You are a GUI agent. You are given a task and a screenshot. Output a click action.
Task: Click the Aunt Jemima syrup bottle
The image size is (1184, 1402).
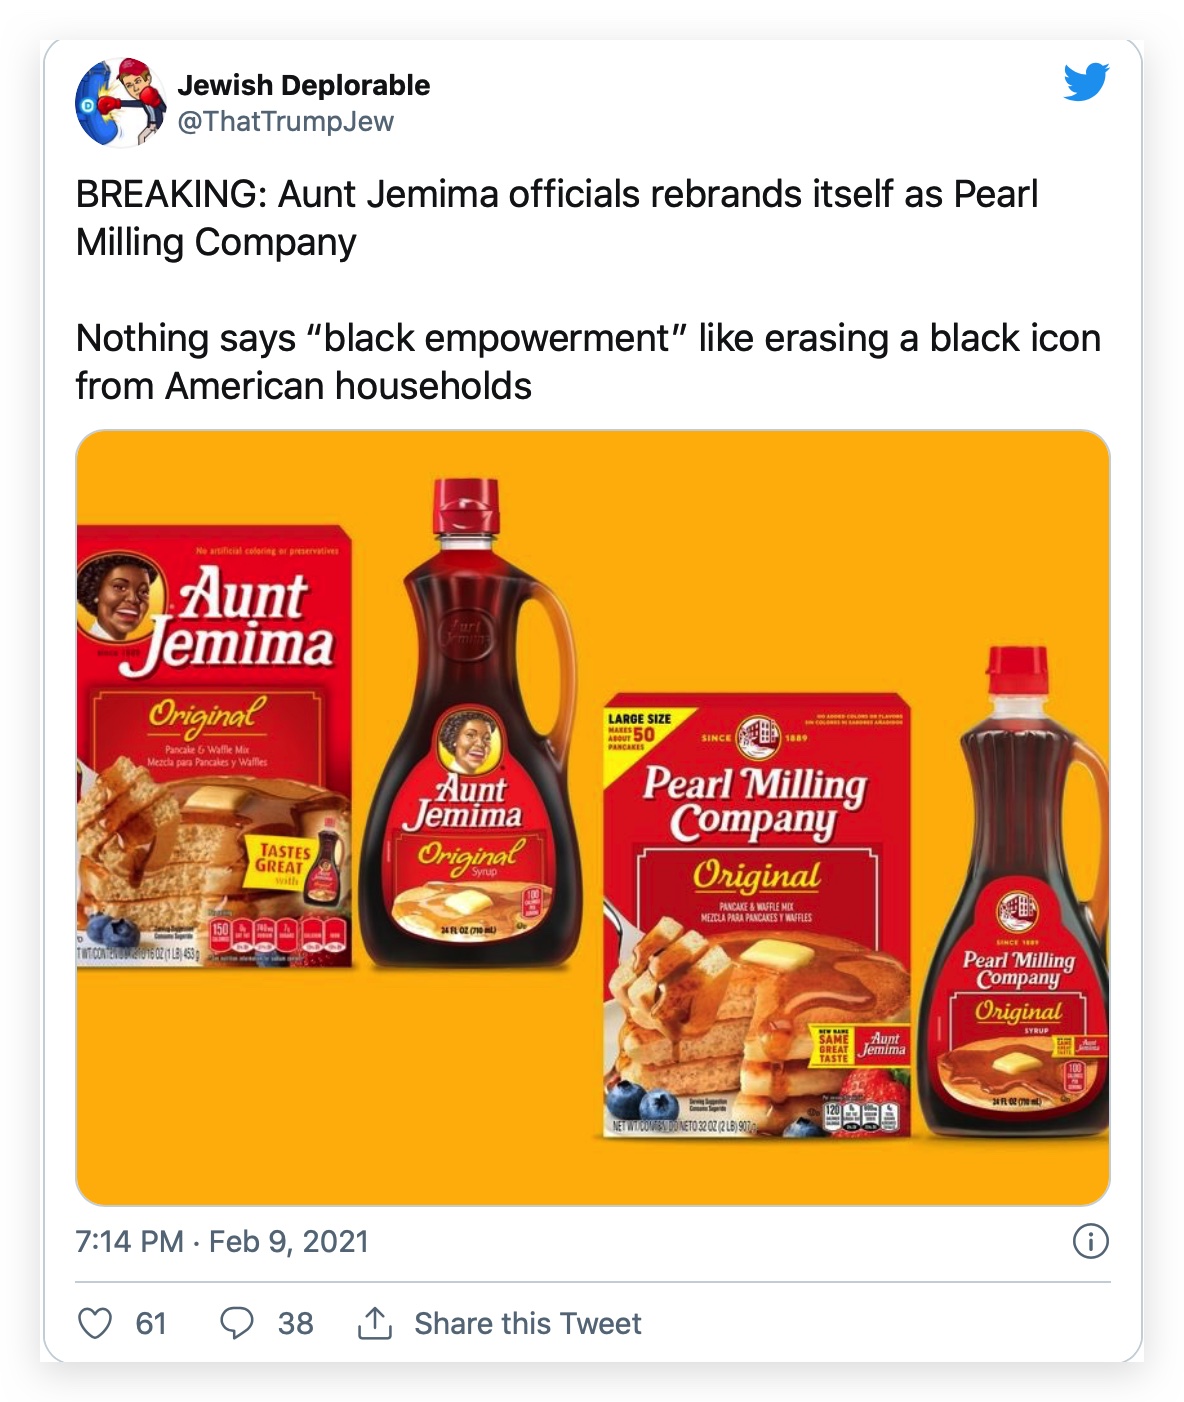(471, 722)
